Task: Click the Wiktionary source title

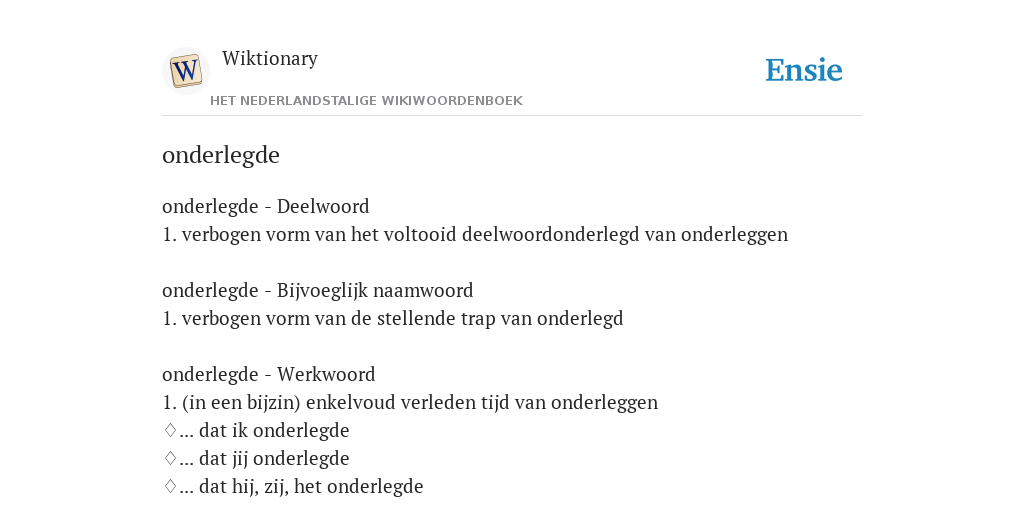Action: (270, 58)
